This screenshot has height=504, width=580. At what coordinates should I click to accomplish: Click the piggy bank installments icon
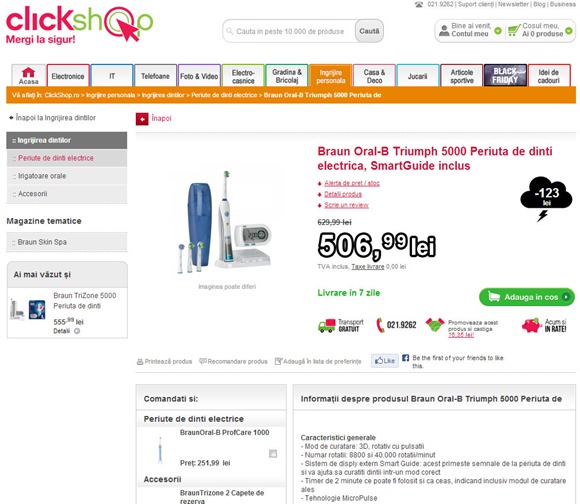532,325
